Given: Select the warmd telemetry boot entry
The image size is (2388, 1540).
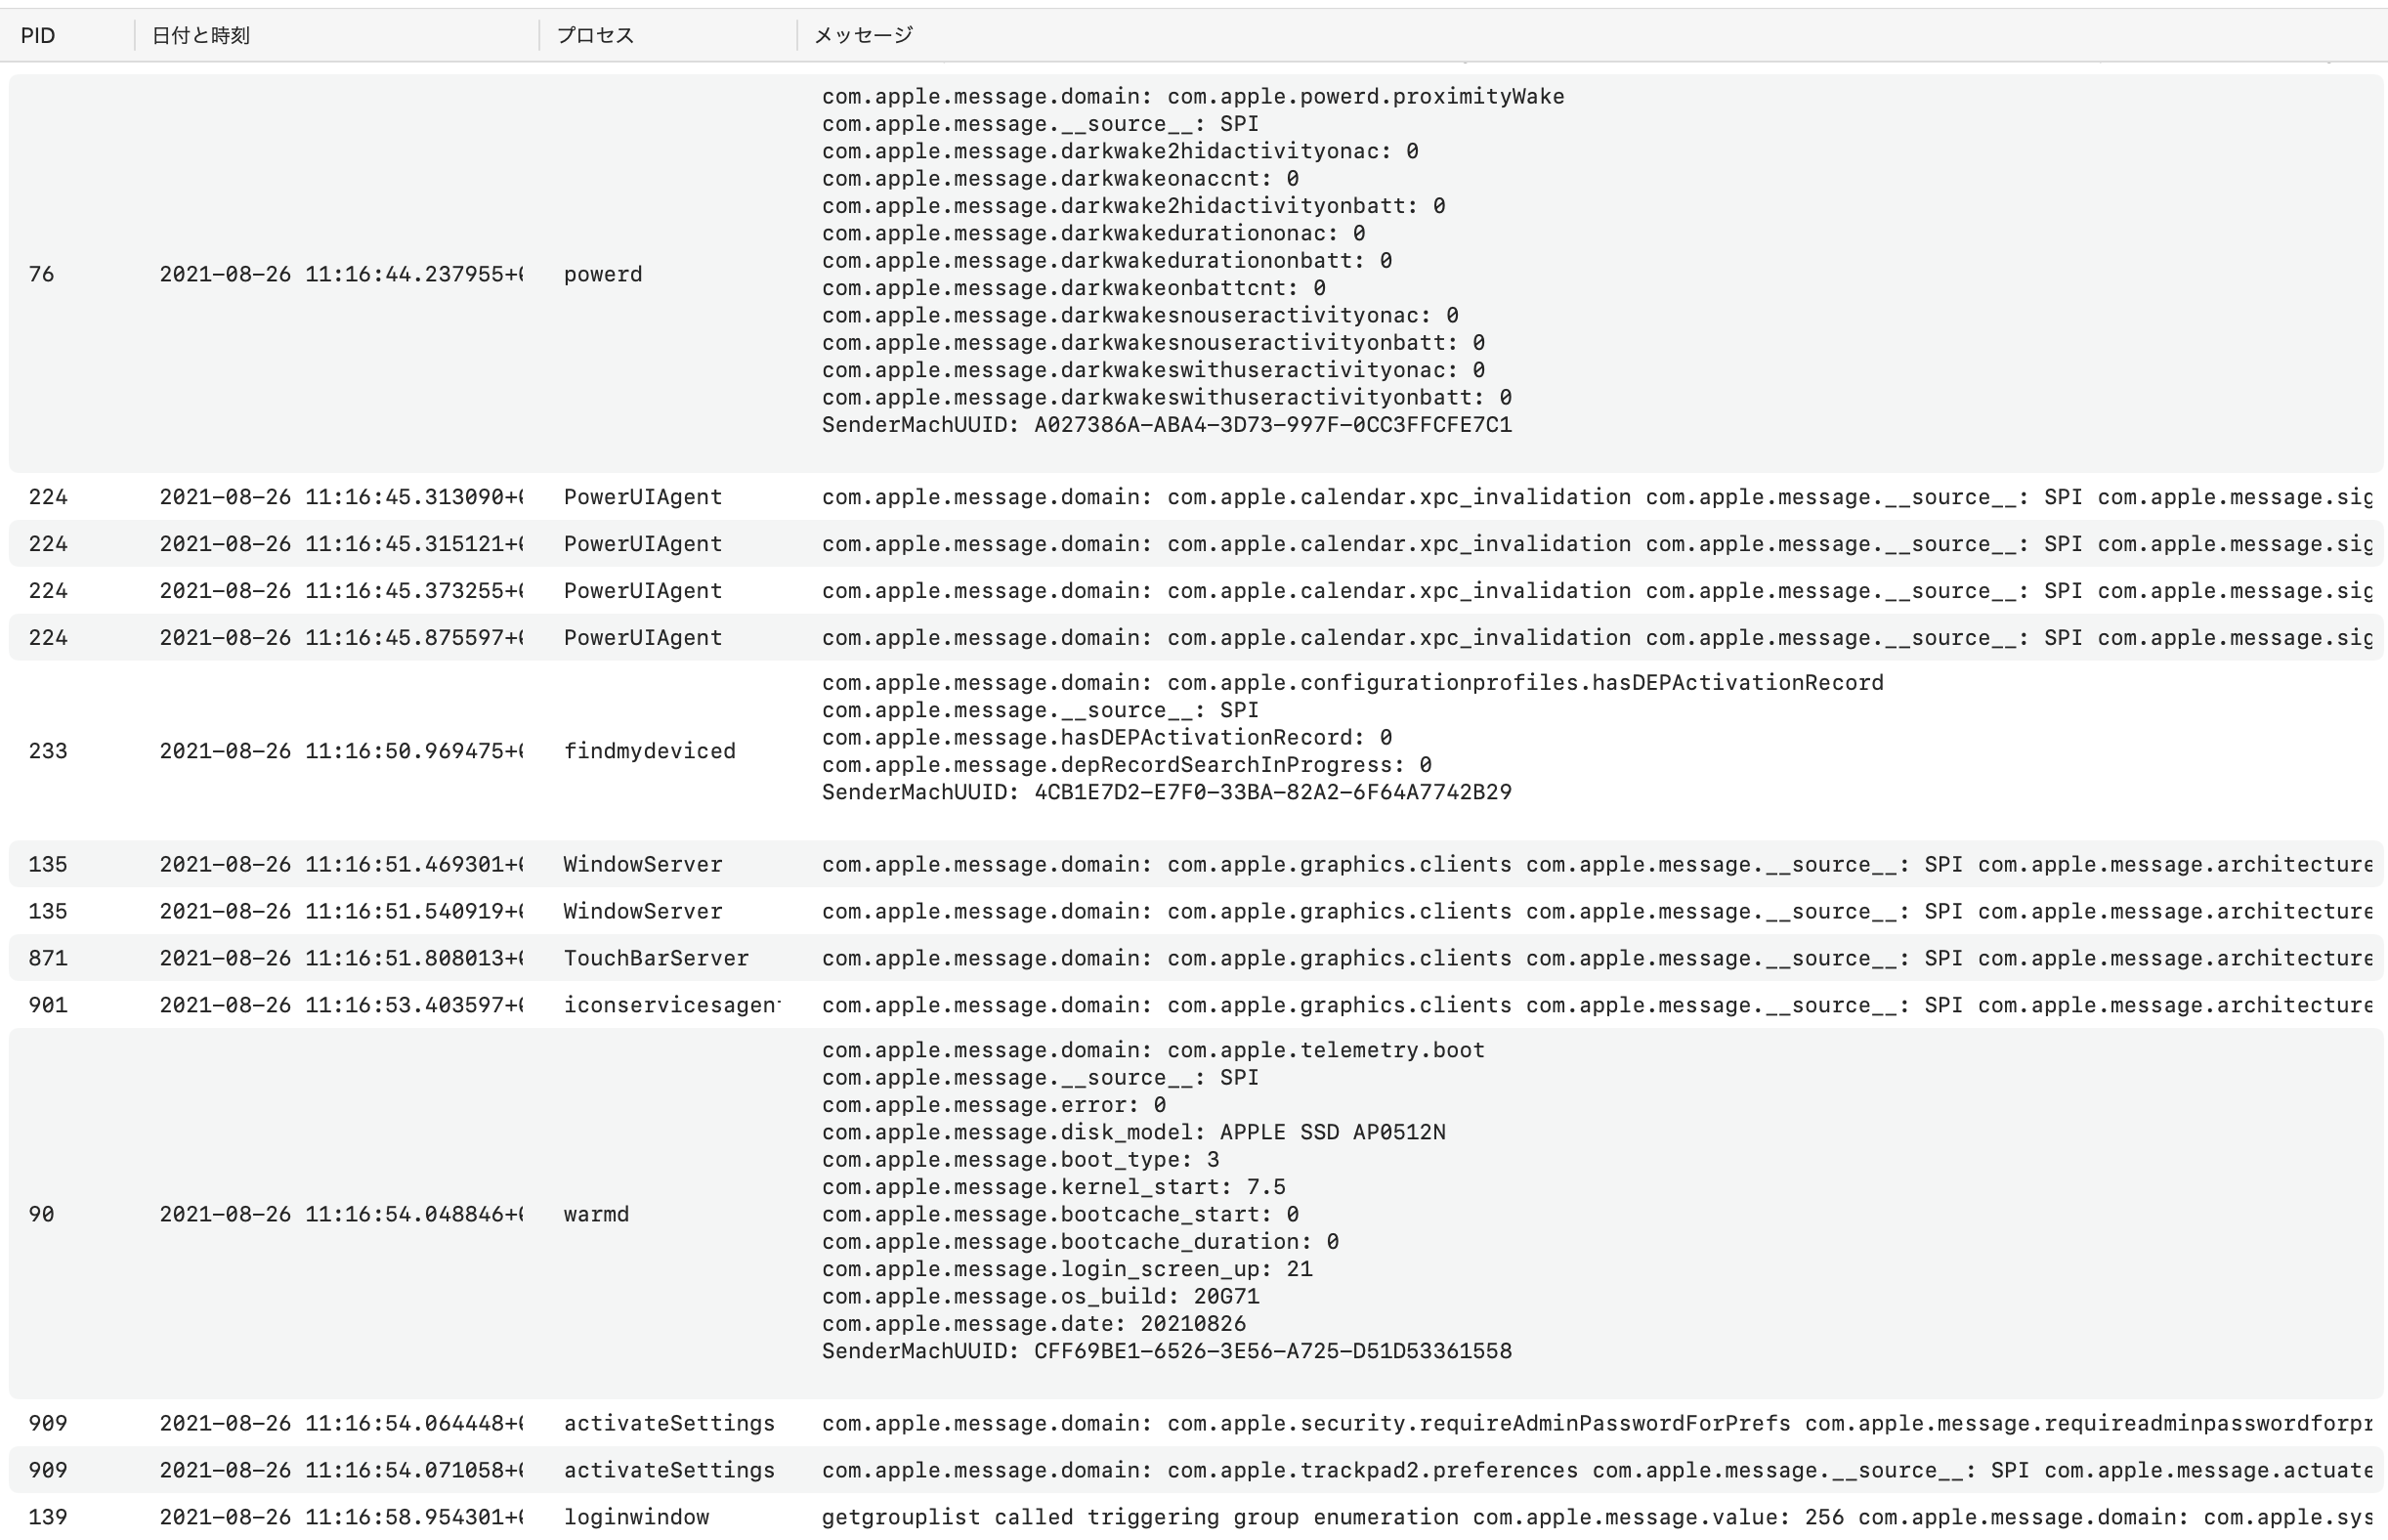Looking at the screenshot, I should tap(596, 1214).
